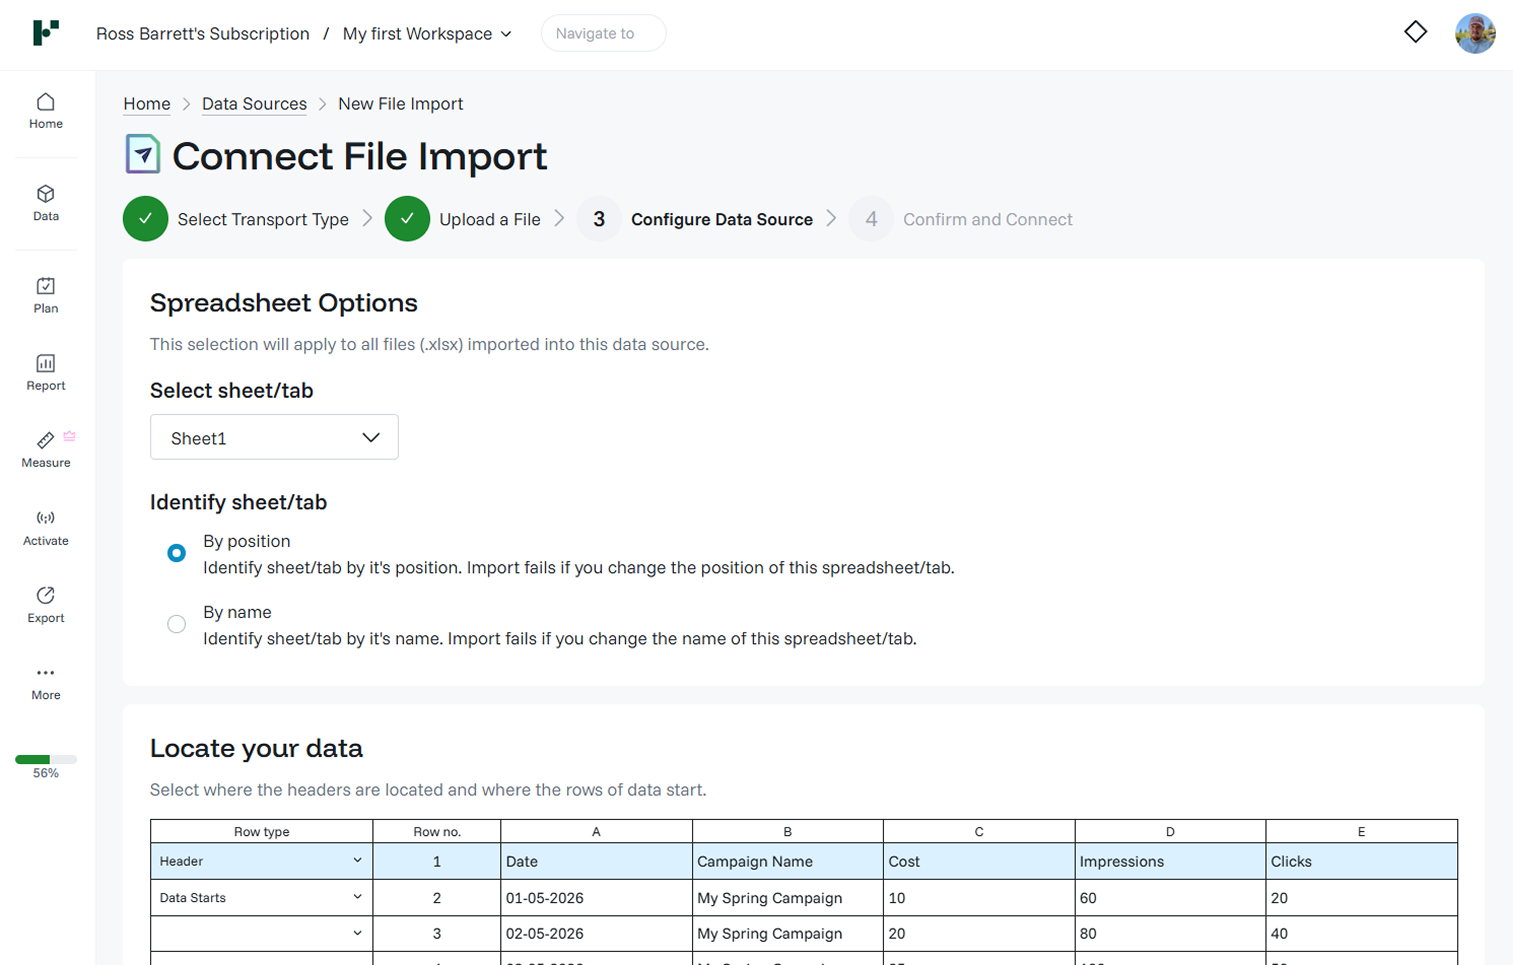Click the app logo in top-left corner
The image size is (1513, 965).
[x=46, y=32]
